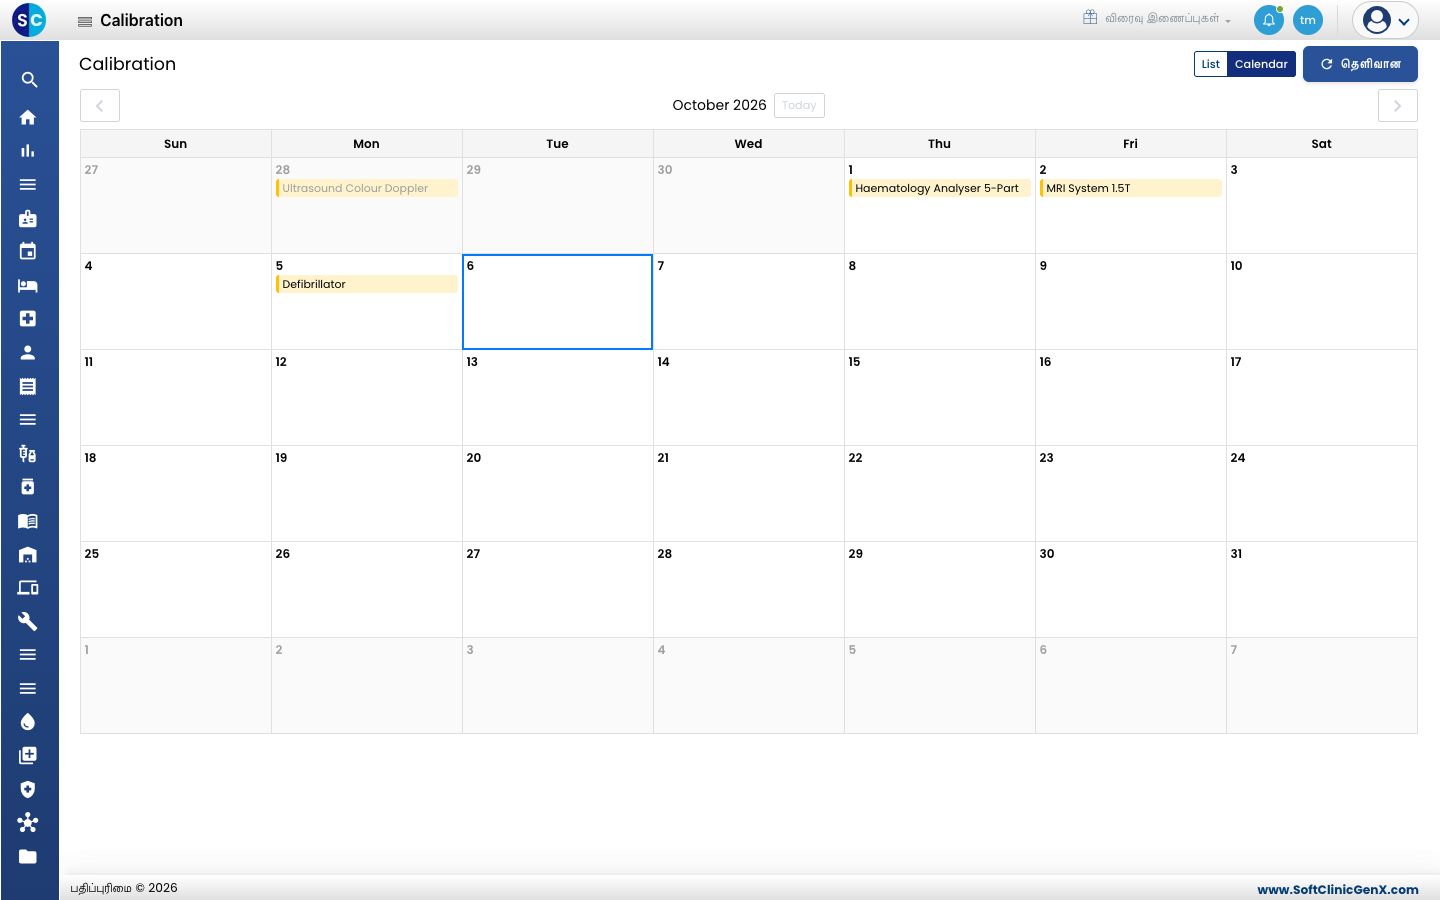Open the Defibrillator event on October 5
The image size is (1440, 900).
367,284
